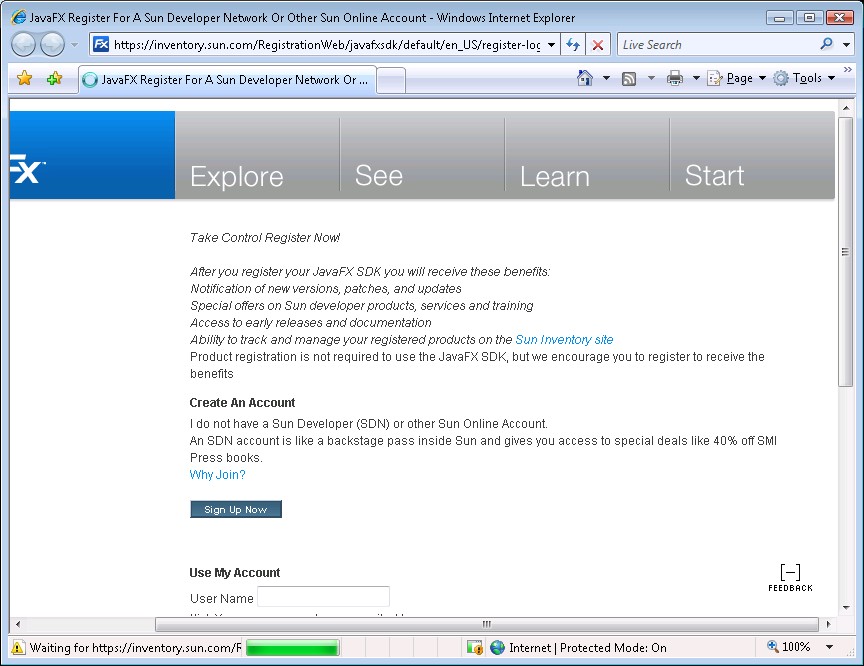Click the Print icon
Viewport: 864px width, 666px height.
pos(675,79)
